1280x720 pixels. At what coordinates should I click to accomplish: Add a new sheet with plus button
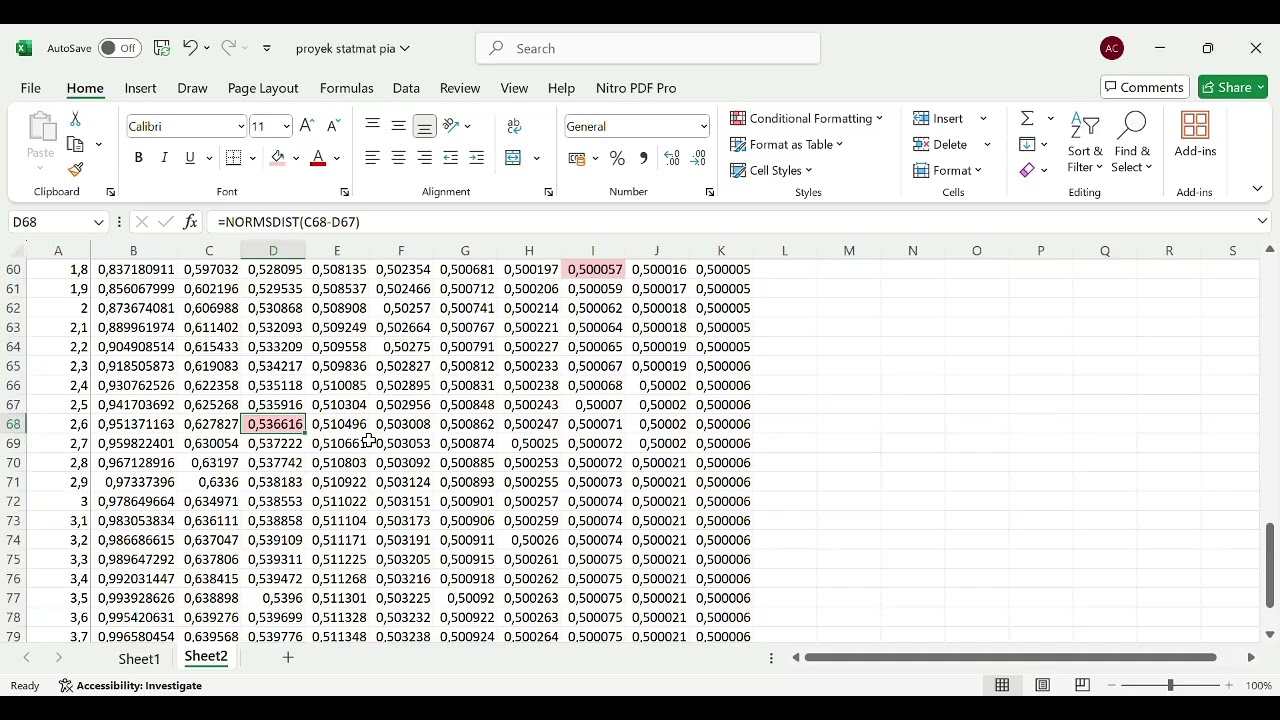pyautogui.click(x=288, y=657)
